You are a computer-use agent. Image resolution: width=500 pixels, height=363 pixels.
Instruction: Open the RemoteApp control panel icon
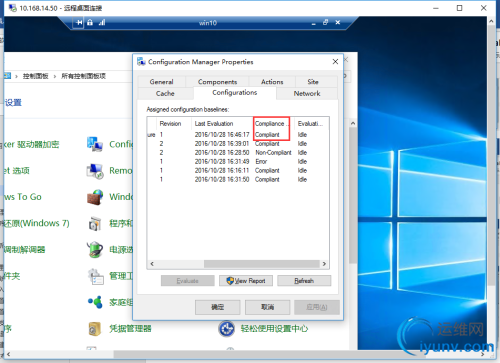click(x=95, y=171)
